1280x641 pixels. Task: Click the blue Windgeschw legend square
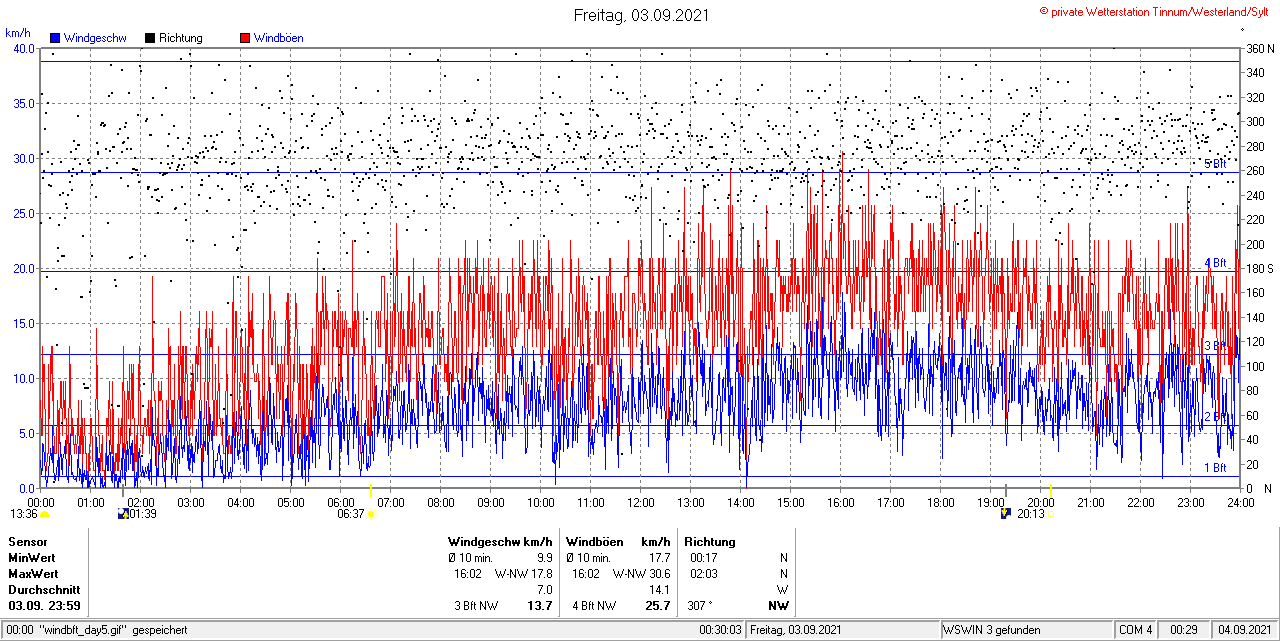click(55, 38)
